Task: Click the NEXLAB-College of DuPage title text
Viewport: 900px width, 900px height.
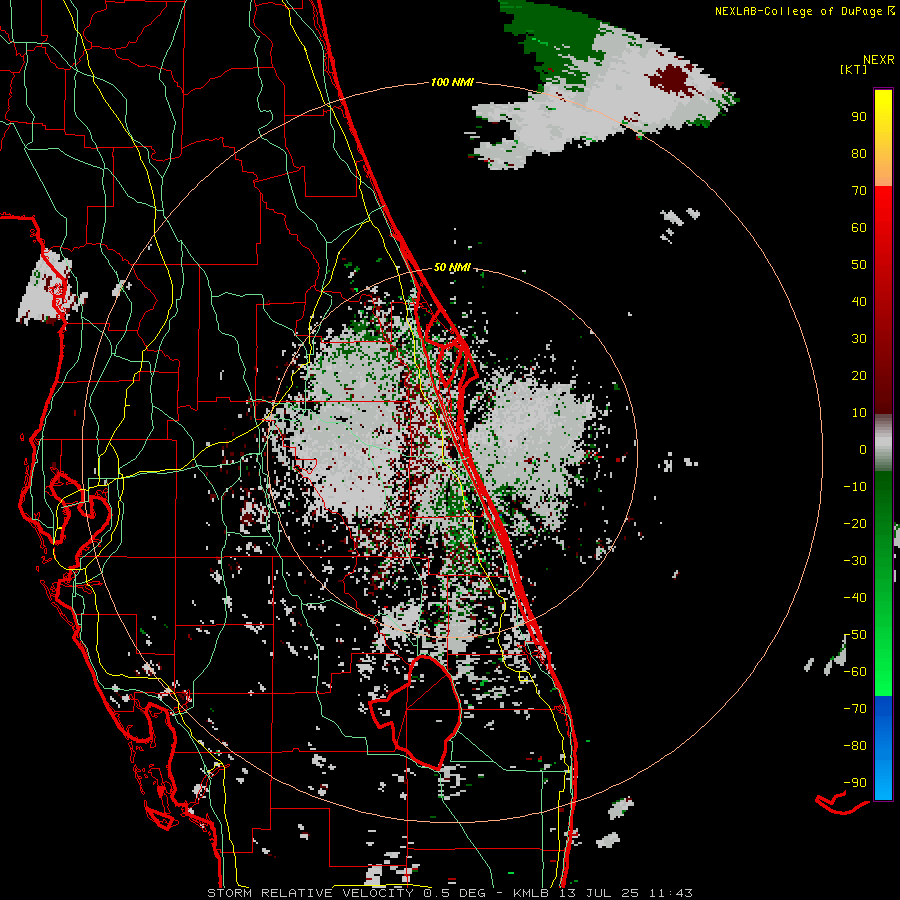Action: tap(800, 11)
